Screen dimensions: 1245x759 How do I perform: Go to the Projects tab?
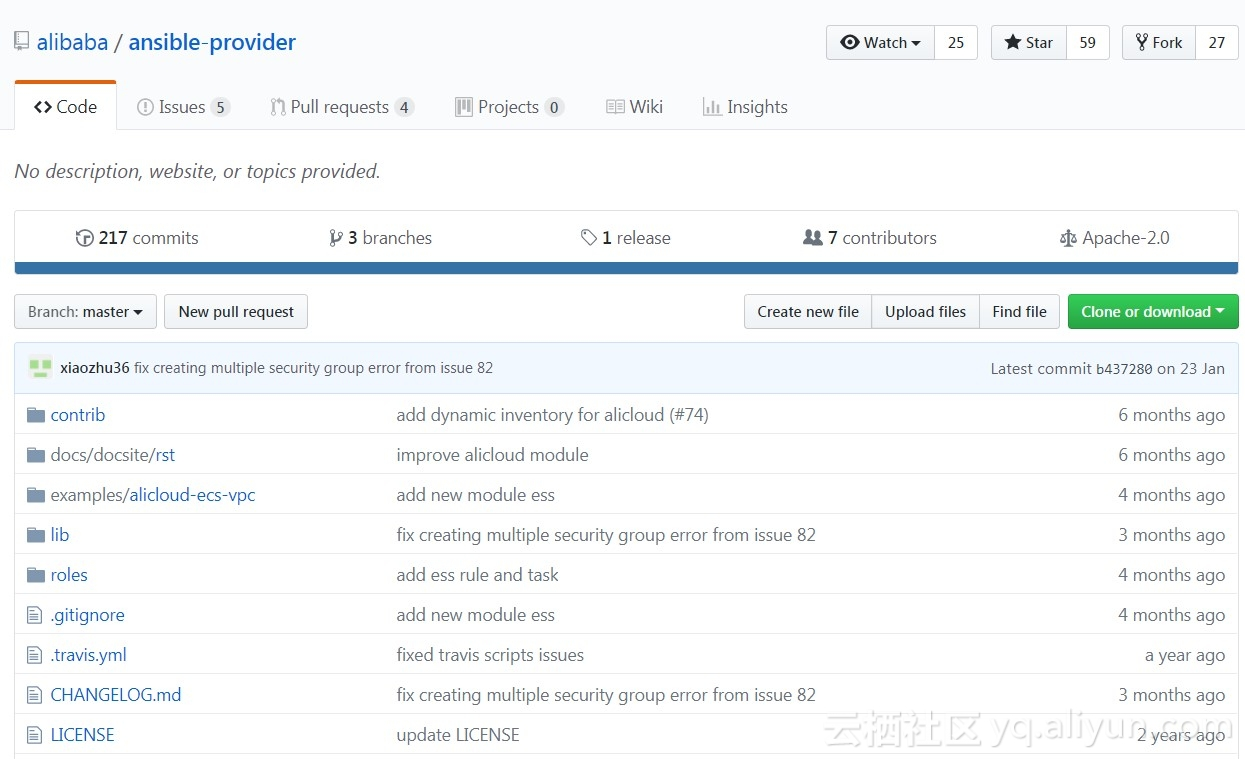(509, 107)
